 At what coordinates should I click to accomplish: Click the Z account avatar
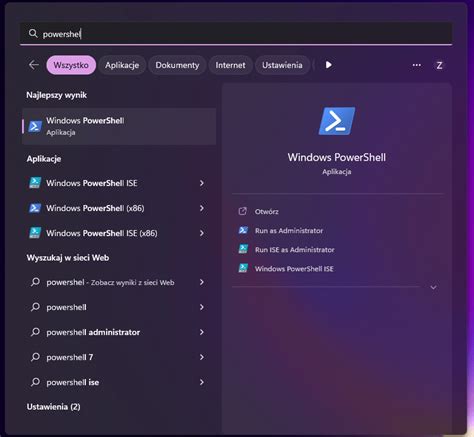439,65
